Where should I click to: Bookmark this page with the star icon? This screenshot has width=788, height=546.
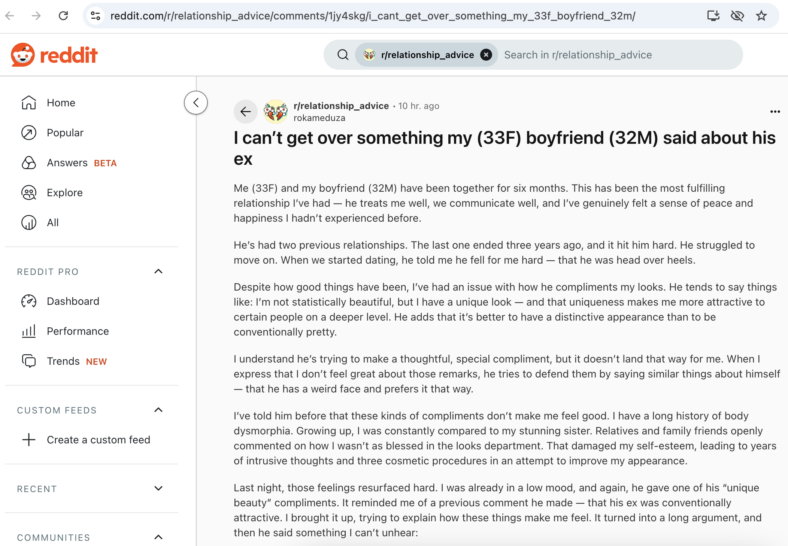point(761,16)
